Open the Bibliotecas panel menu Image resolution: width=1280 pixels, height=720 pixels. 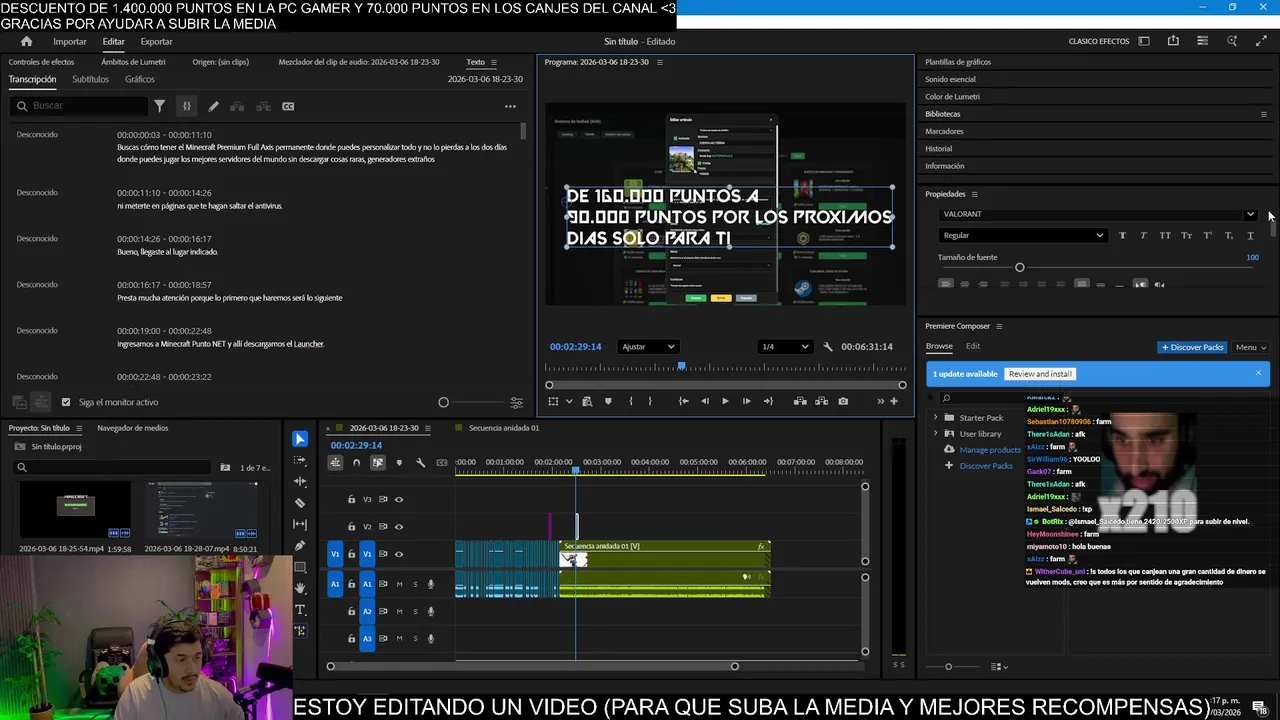1263,114
